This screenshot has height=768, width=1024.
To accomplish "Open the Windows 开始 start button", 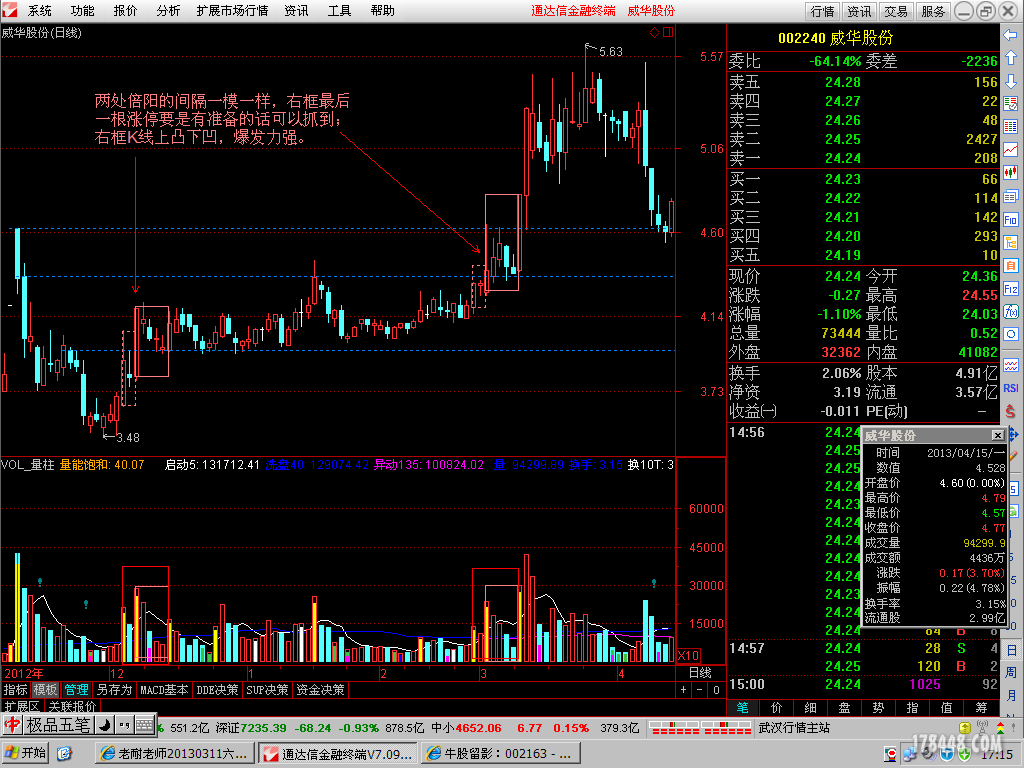I will [x=26, y=753].
